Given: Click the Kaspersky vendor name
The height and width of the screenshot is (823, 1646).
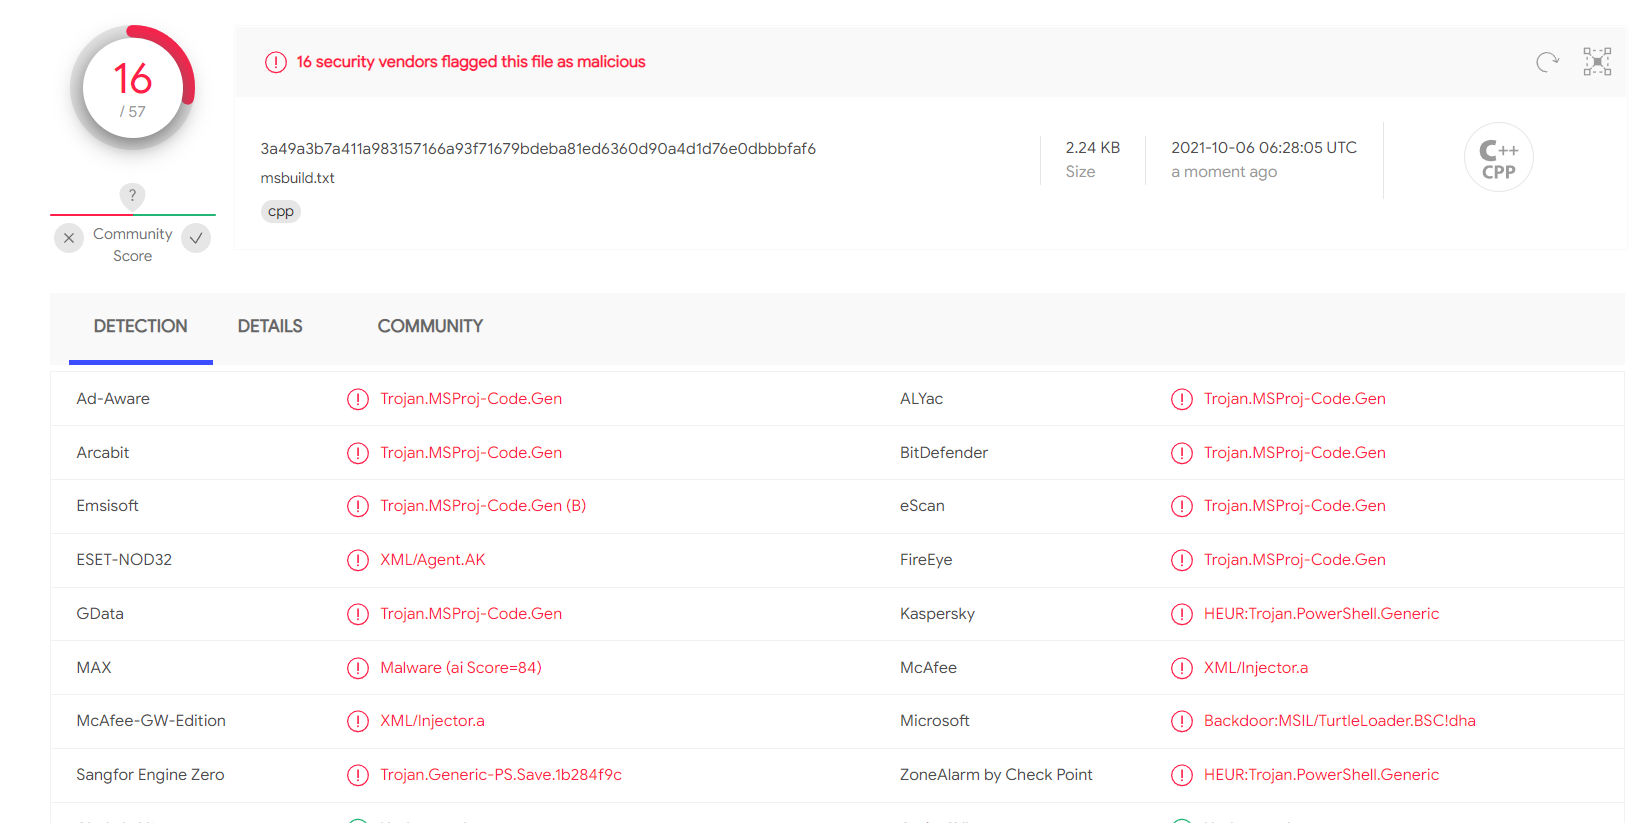Looking at the screenshot, I should point(937,614).
